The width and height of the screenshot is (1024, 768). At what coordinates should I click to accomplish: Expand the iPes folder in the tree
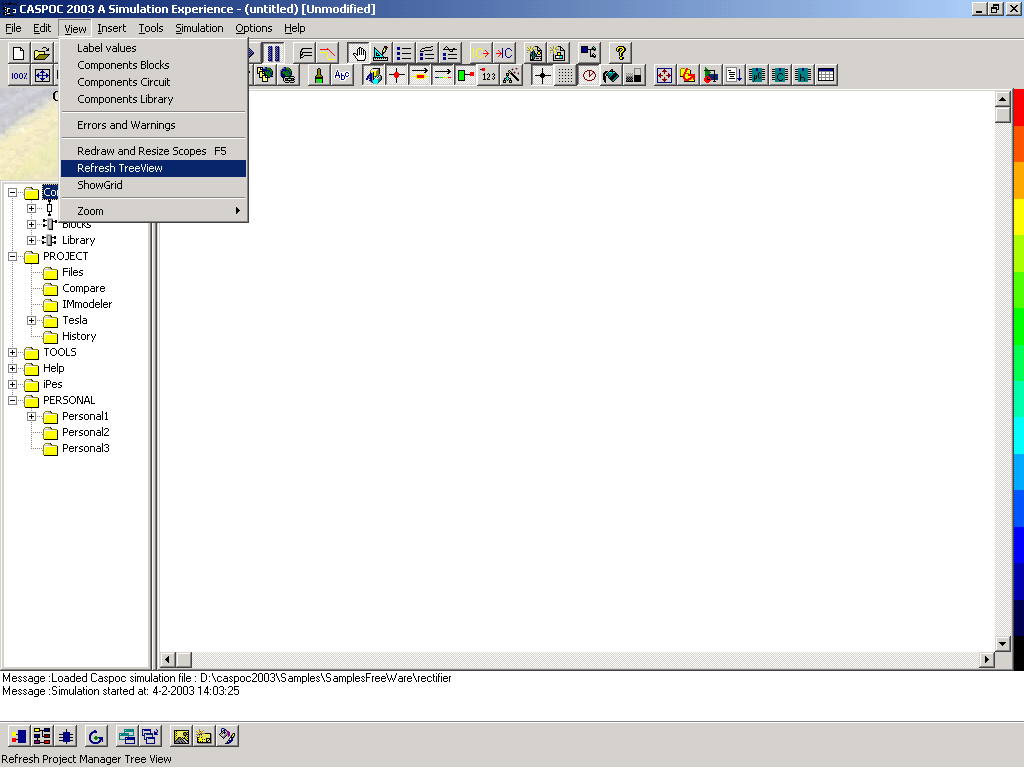click(x=12, y=385)
